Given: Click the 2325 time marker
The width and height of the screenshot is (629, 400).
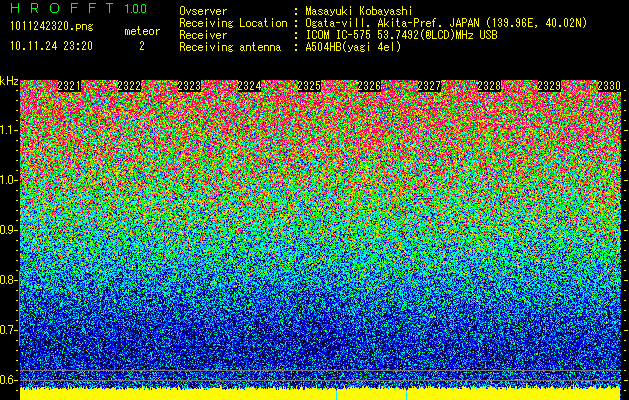Looking at the screenshot, I should [x=309, y=86].
